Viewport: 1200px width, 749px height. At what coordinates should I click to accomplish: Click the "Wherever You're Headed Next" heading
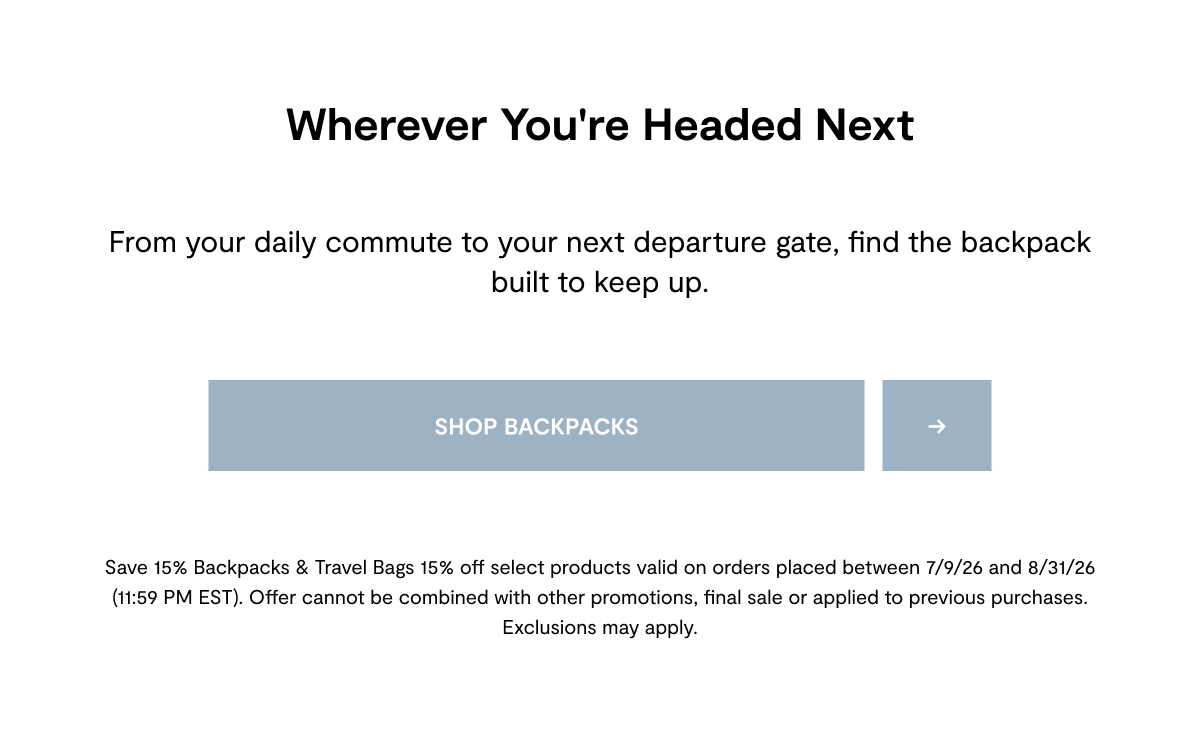pos(600,126)
